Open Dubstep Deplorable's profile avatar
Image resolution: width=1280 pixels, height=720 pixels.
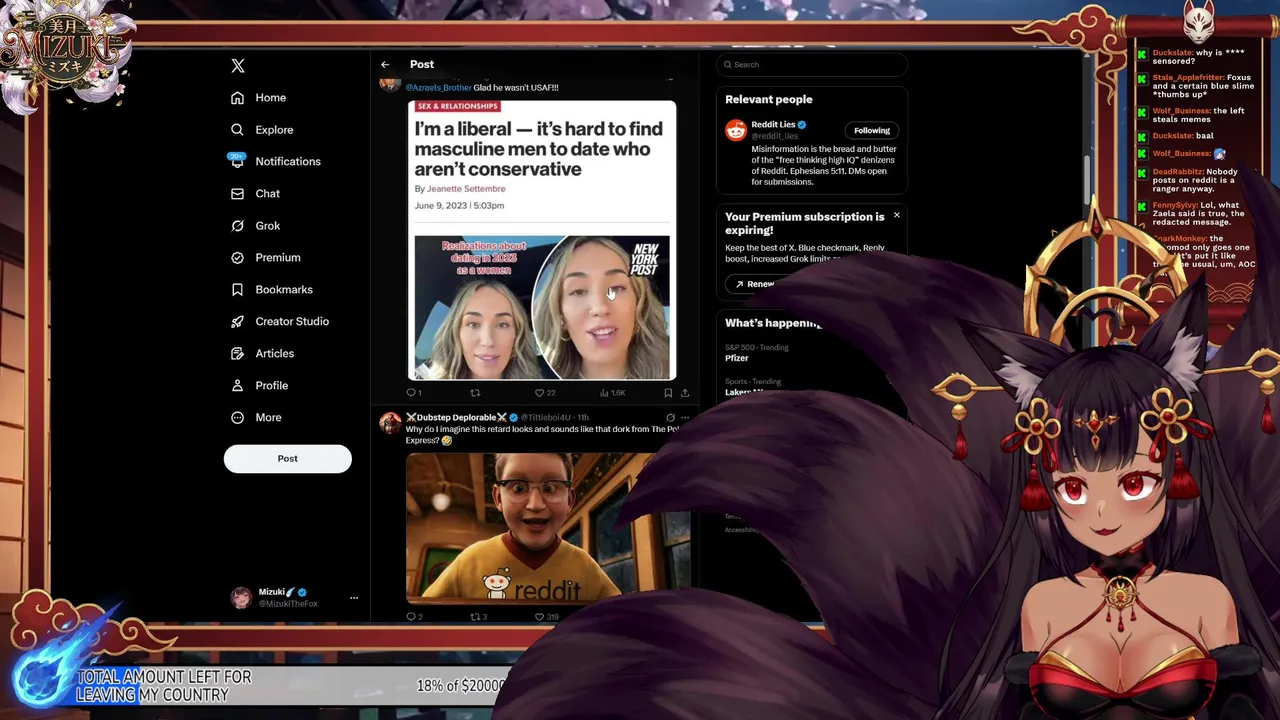pos(390,423)
